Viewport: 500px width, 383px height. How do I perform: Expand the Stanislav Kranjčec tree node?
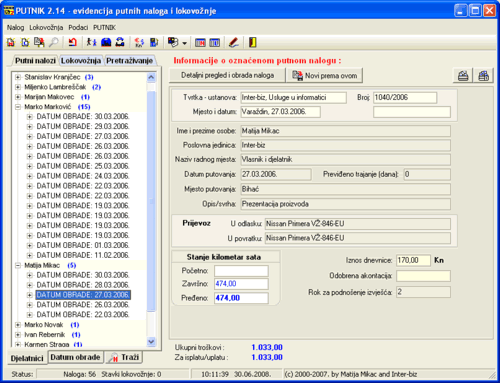[18, 77]
